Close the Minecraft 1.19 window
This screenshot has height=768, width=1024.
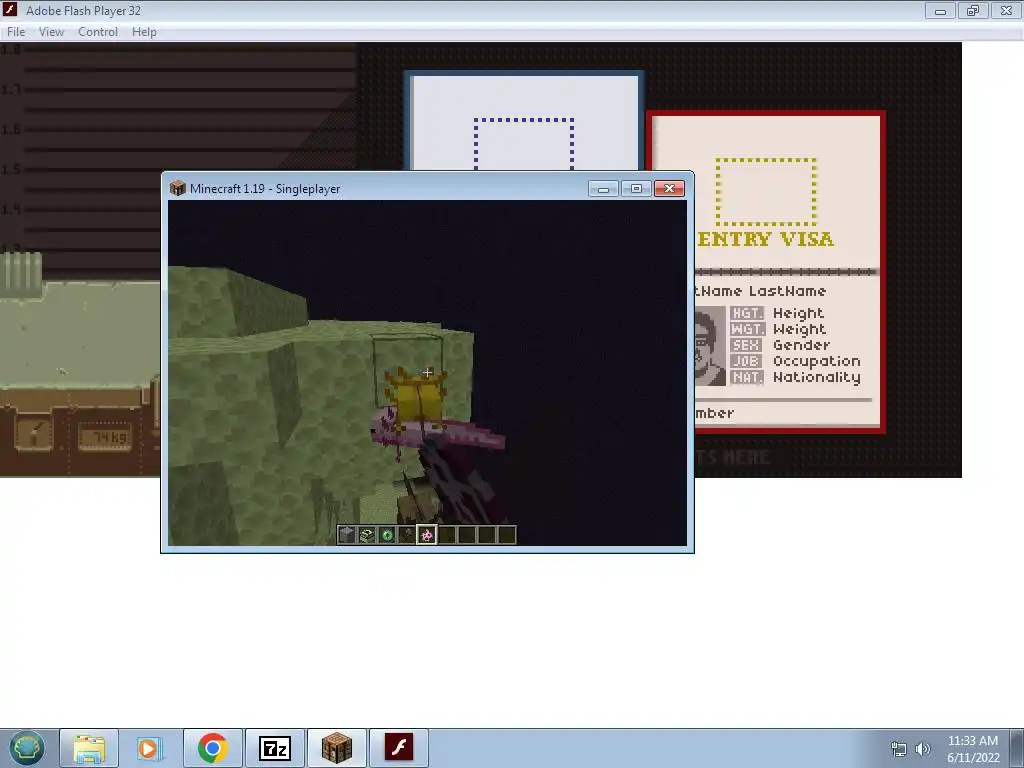click(669, 189)
